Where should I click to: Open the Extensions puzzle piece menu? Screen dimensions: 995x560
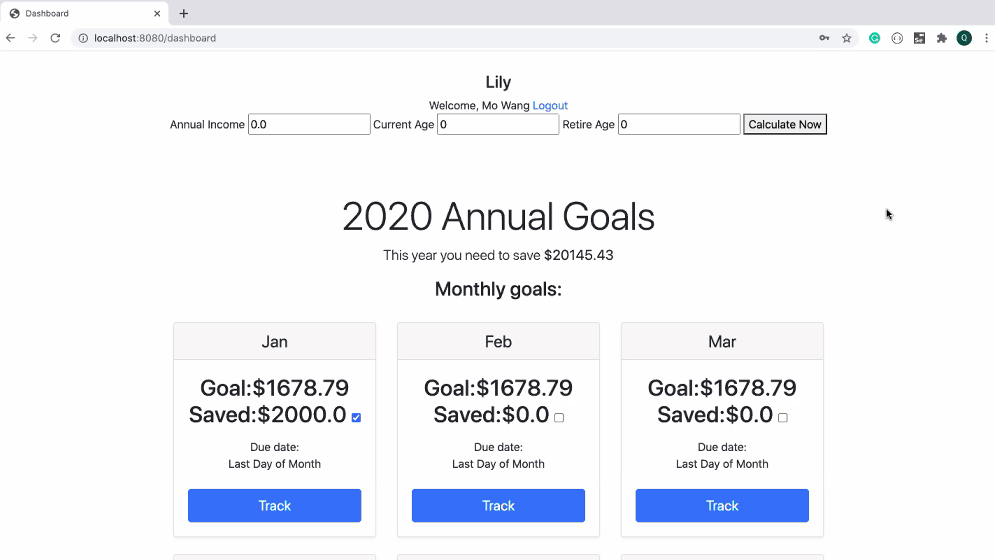pos(941,38)
